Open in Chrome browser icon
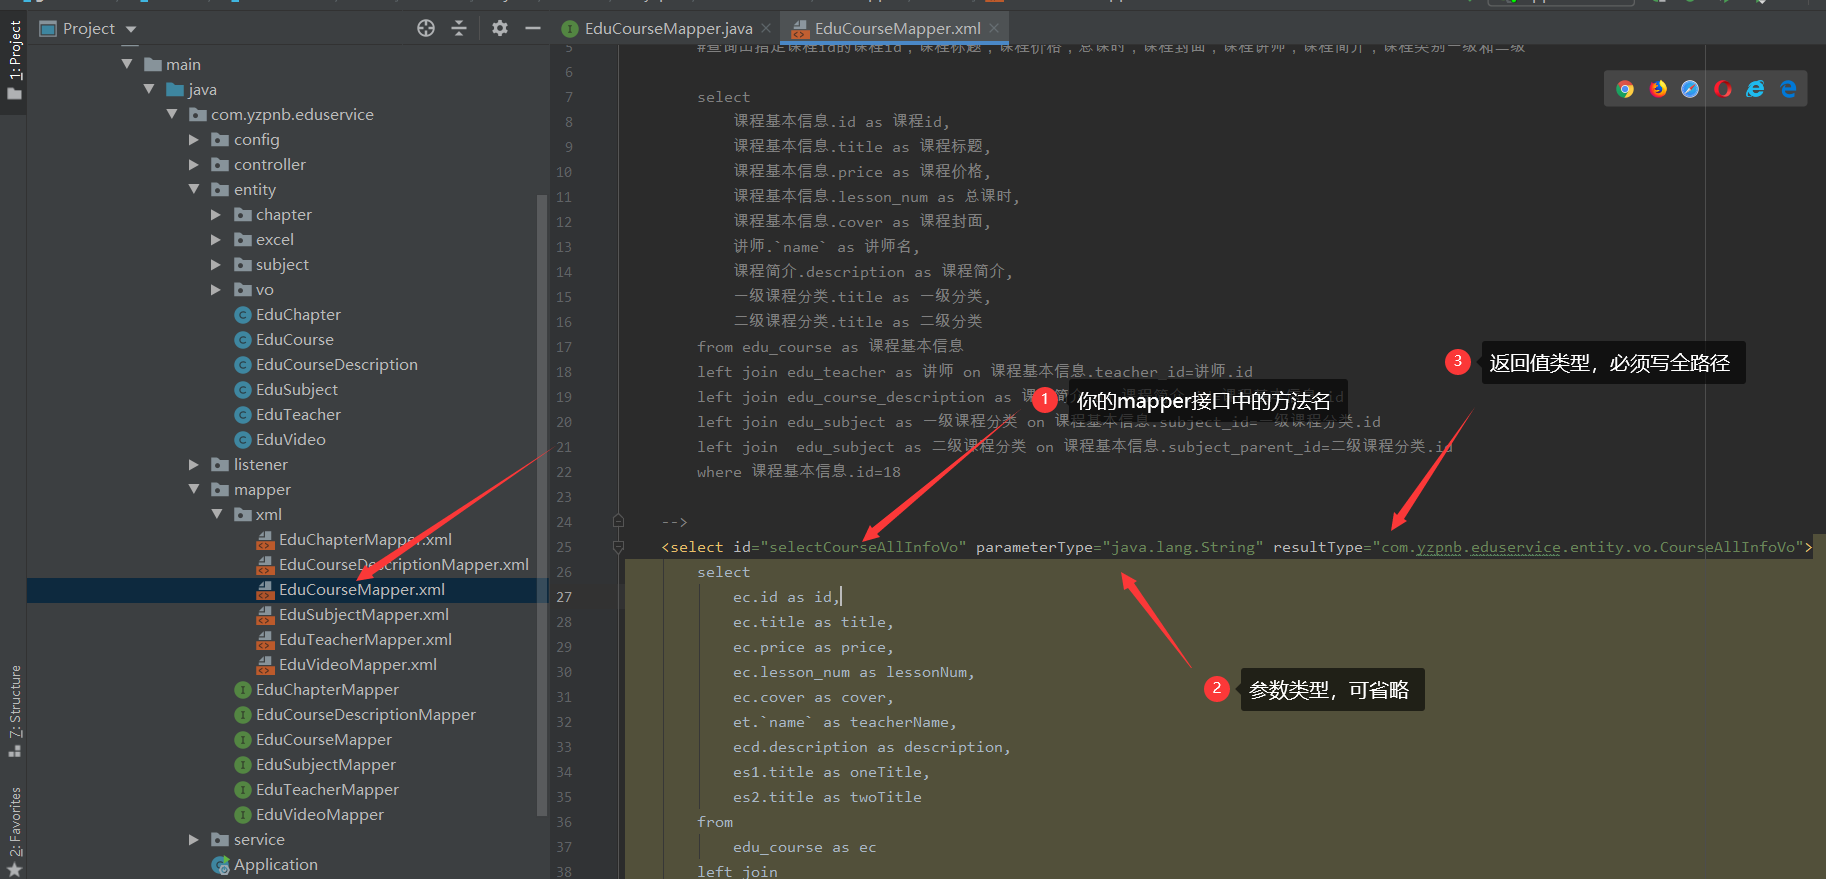The width and height of the screenshot is (1826, 879). (1625, 89)
